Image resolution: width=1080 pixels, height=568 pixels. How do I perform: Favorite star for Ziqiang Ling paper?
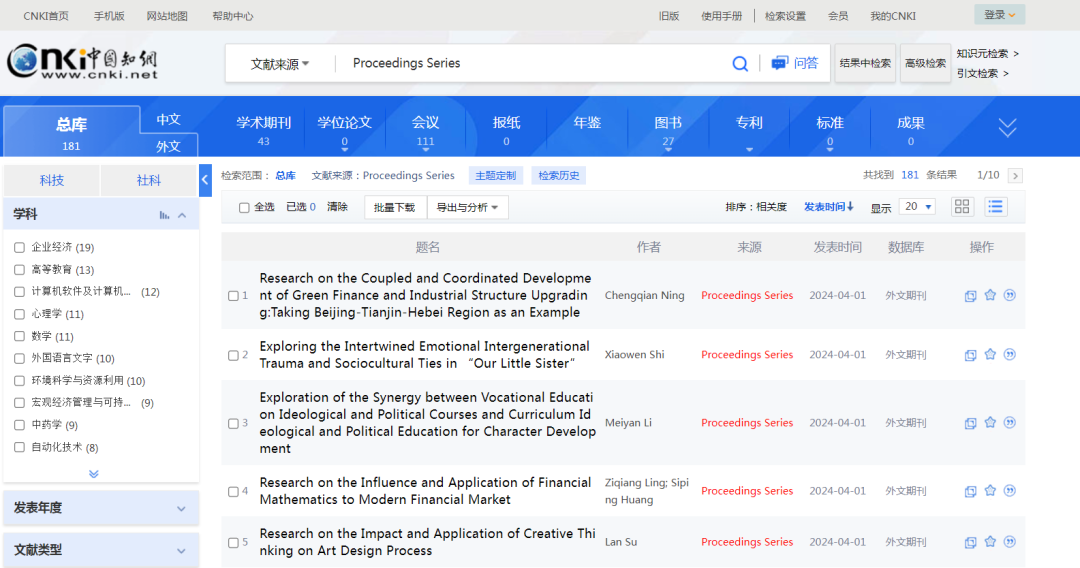(x=990, y=490)
